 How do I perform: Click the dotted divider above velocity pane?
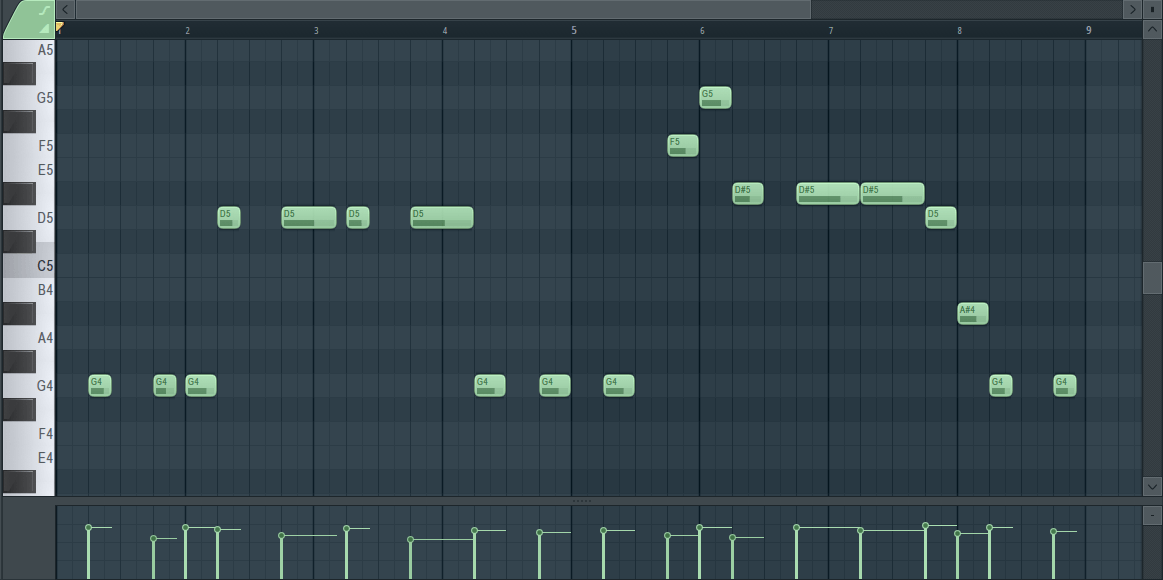[x=582, y=500]
